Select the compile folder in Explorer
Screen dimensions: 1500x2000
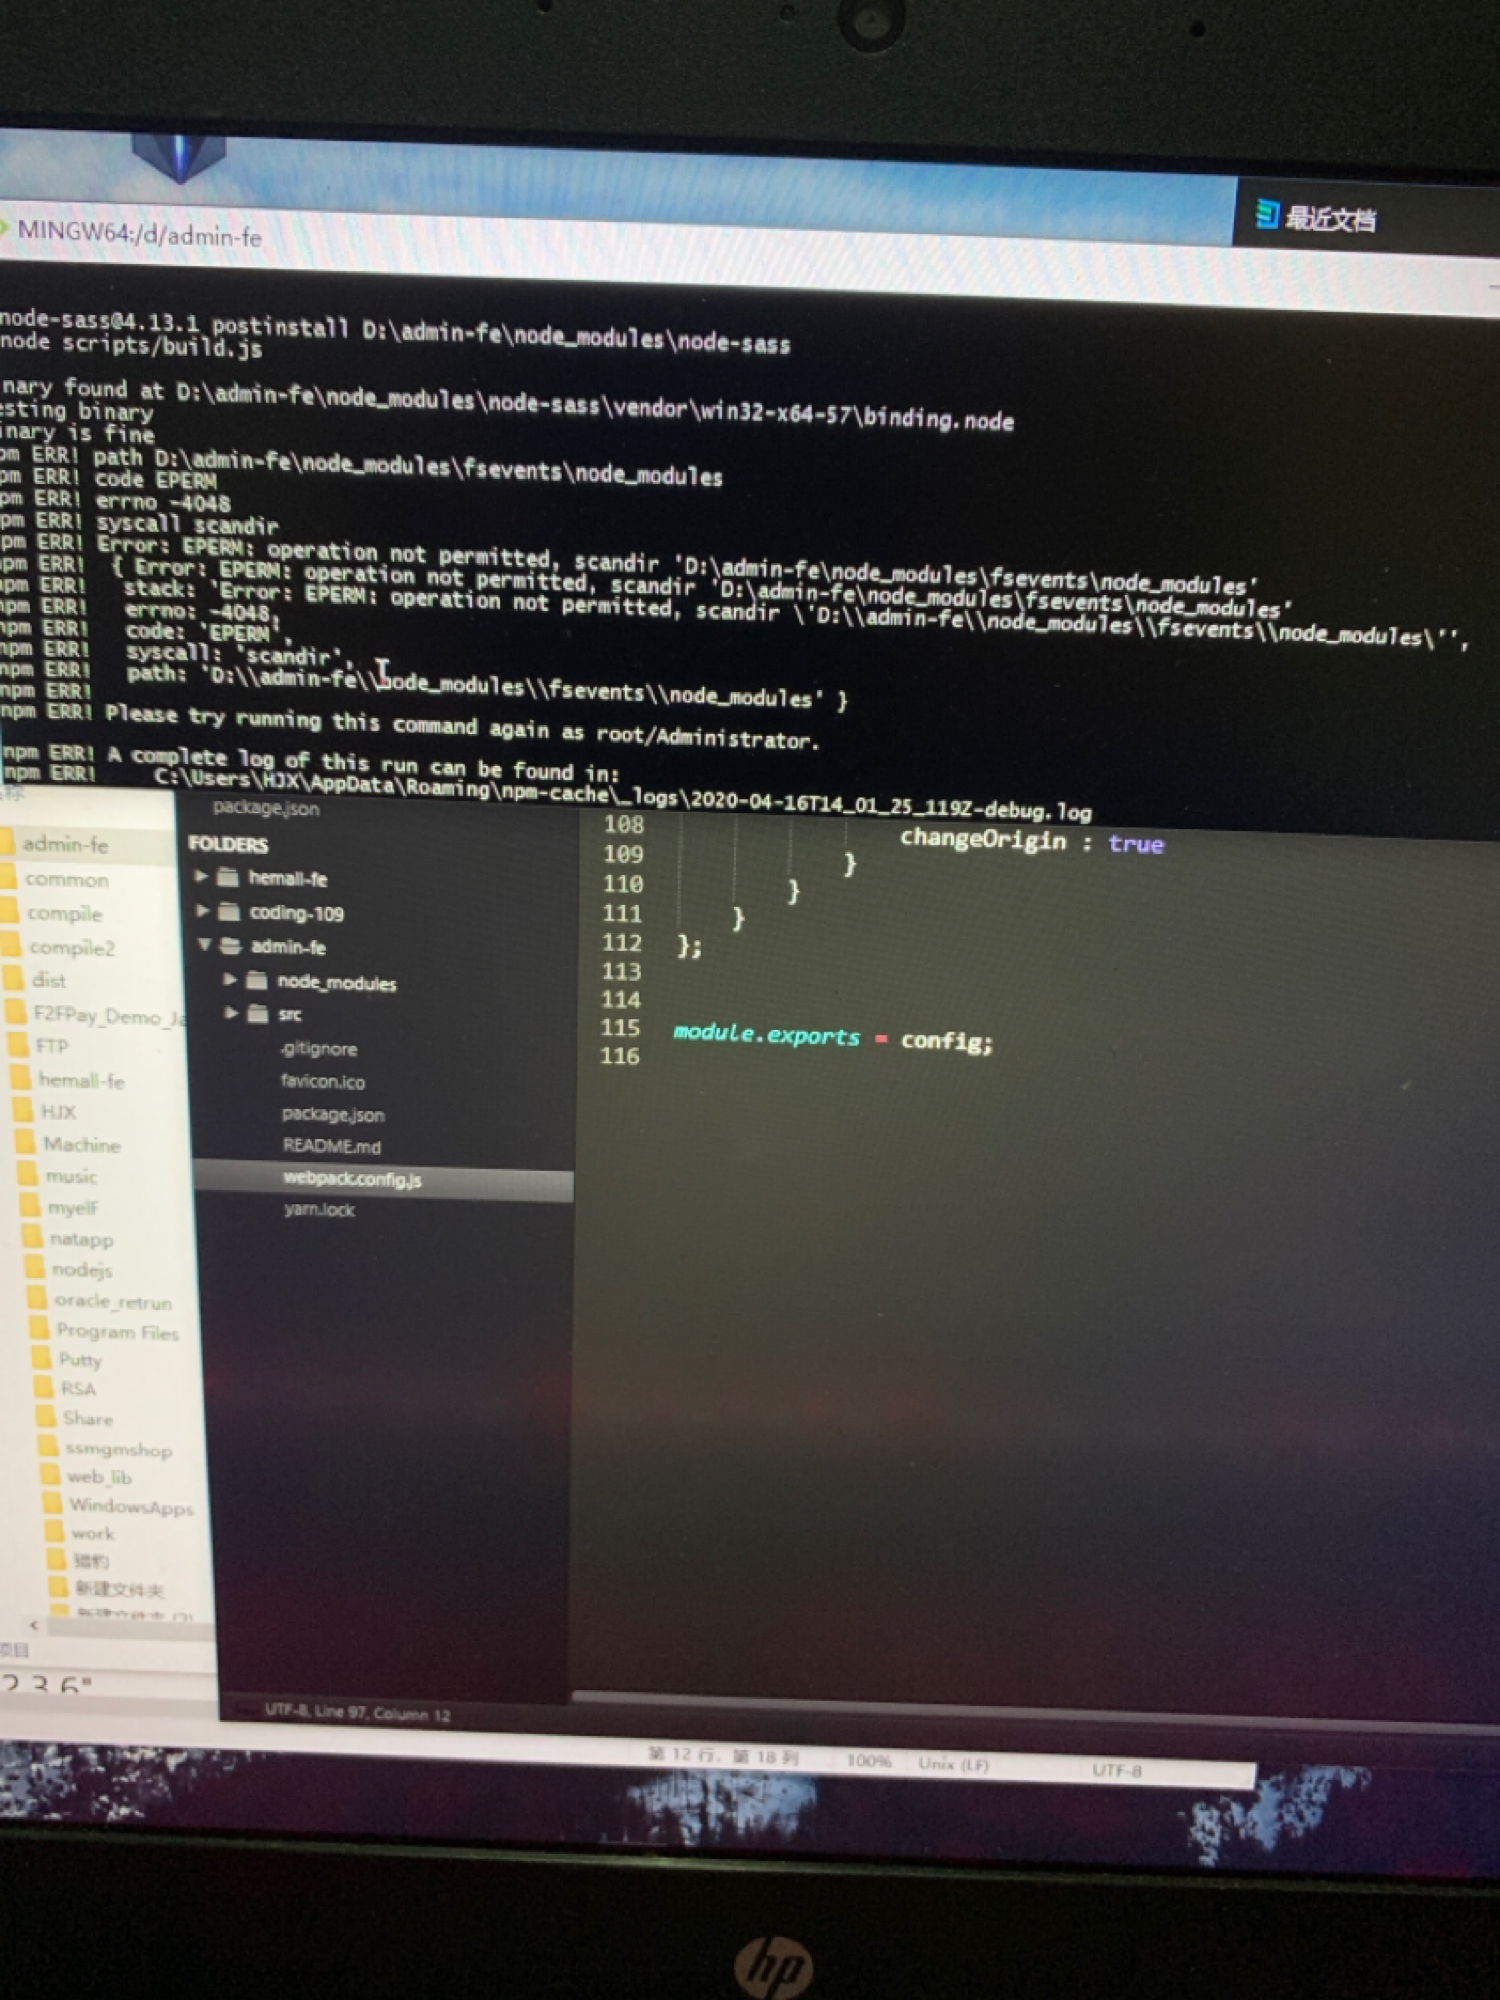tap(64, 913)
